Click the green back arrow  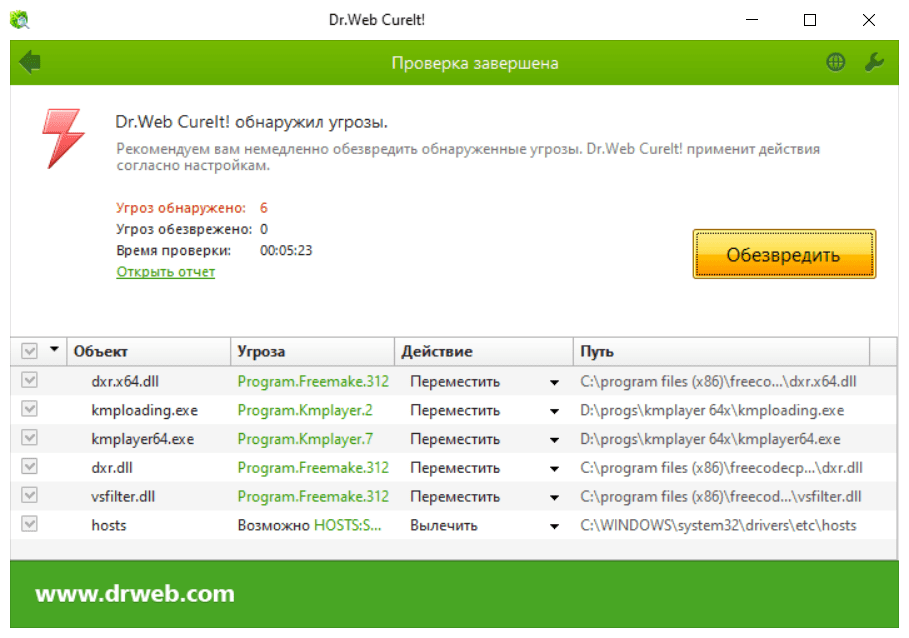pos(31,62)
